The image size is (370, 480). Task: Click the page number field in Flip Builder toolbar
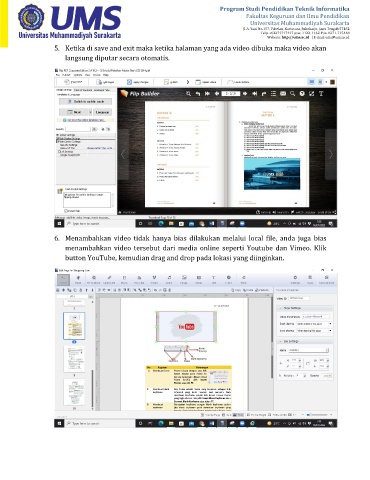click(x=231, y=94)
